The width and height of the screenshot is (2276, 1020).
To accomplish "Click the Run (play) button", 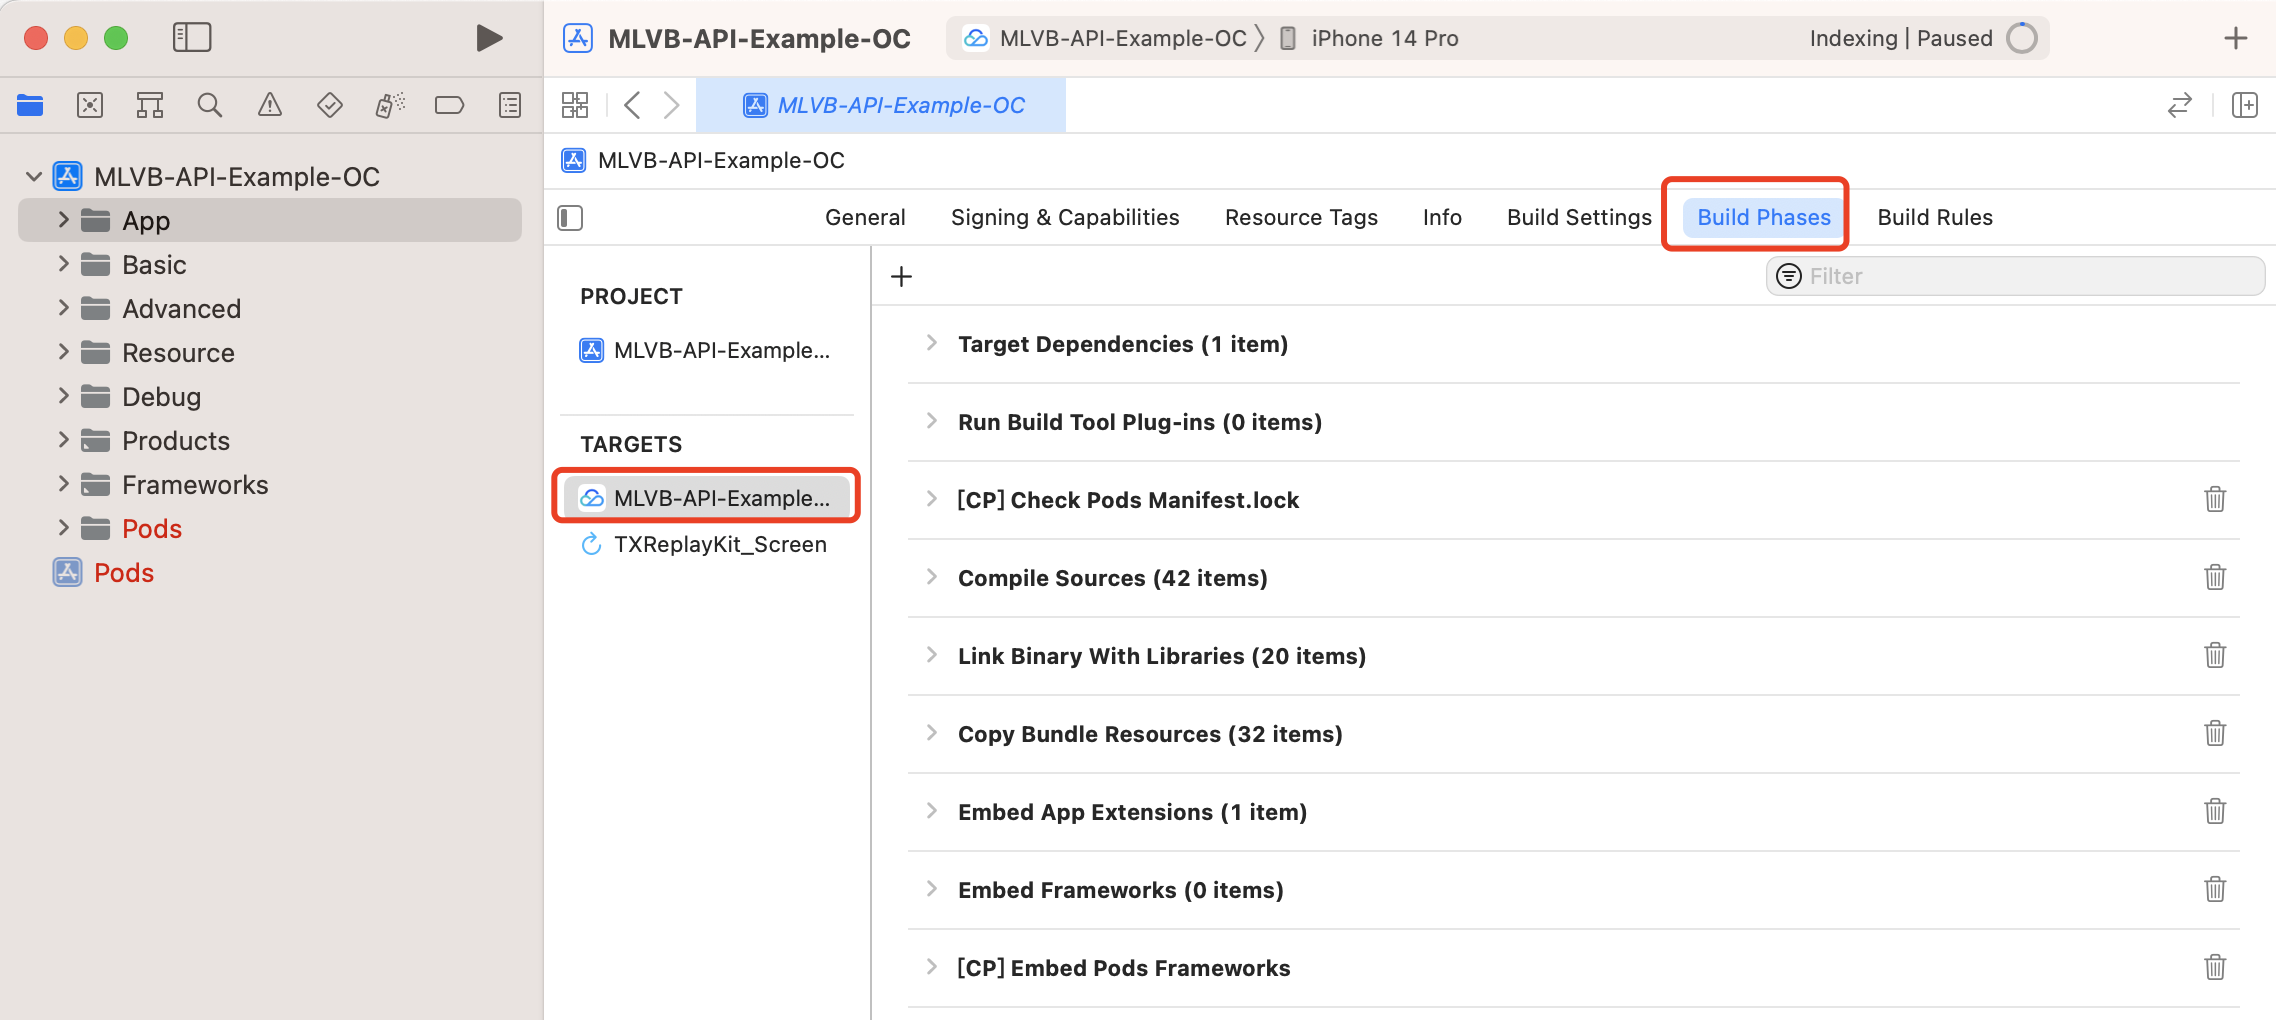I will (x=488, y=38).
